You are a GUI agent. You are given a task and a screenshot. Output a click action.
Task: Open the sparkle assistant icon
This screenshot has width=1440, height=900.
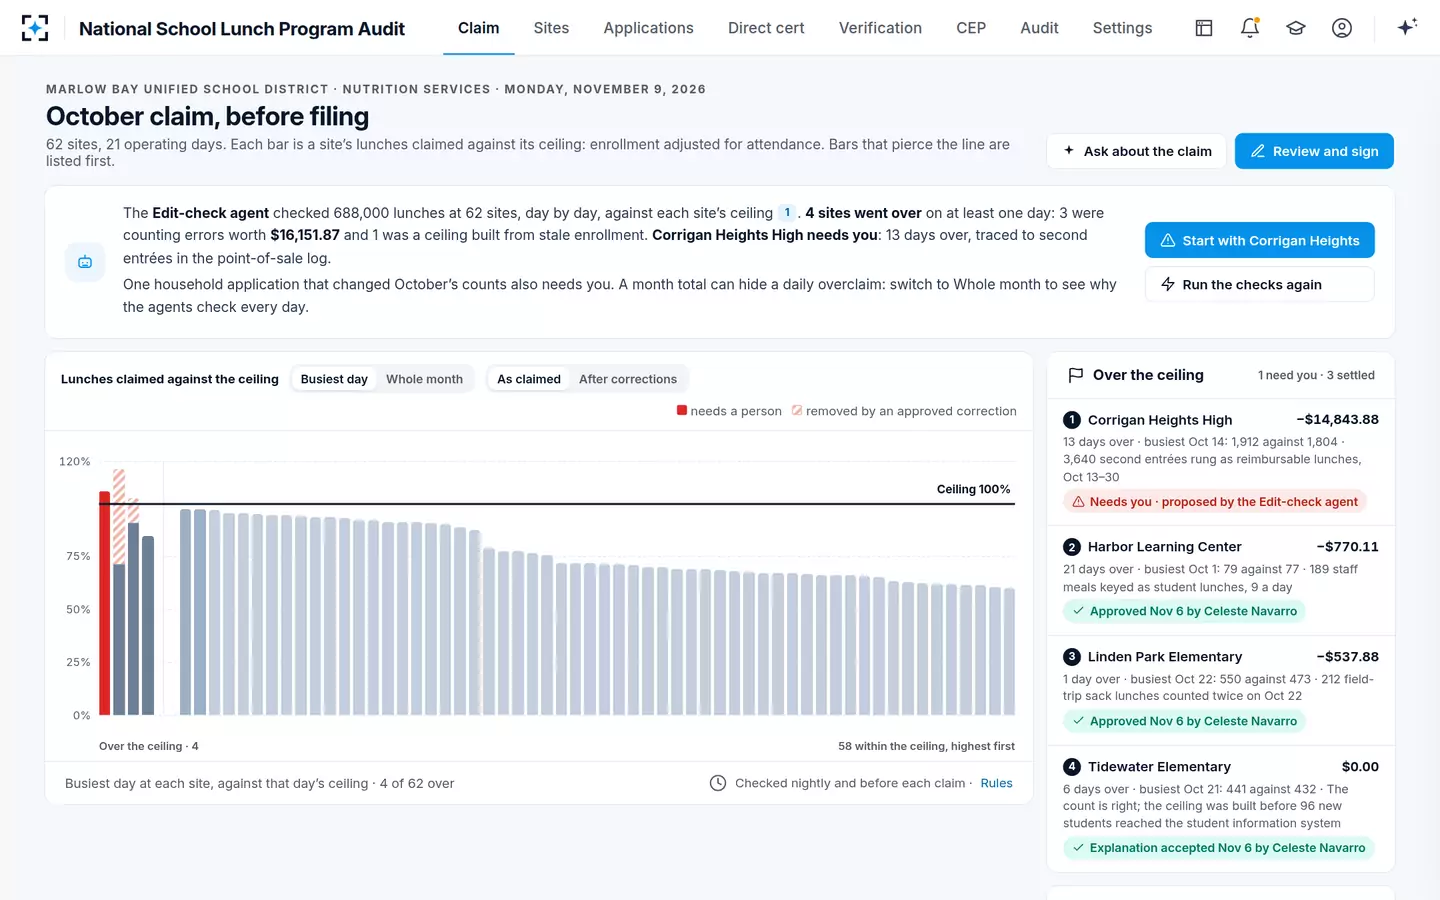[1407, 28]
